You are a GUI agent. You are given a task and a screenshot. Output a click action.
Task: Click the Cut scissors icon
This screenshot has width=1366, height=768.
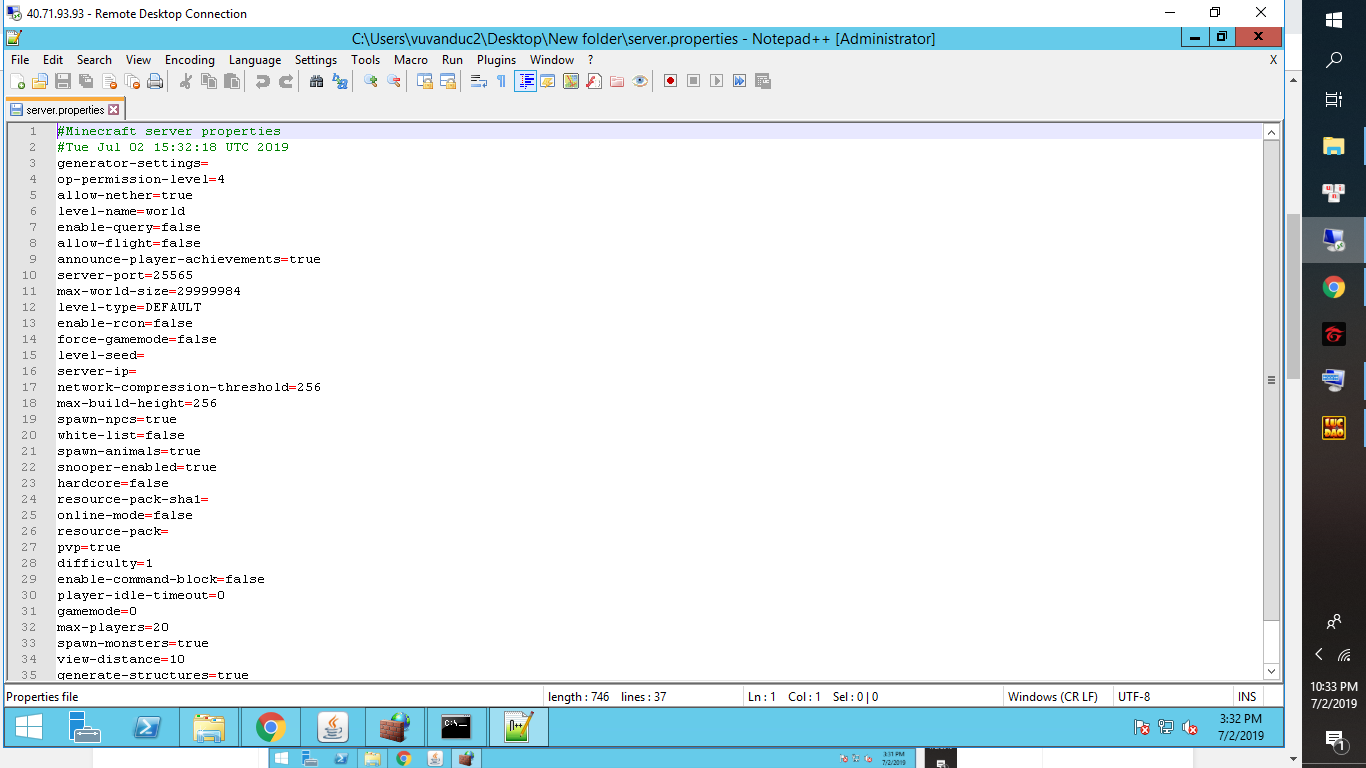coord(186,81)
